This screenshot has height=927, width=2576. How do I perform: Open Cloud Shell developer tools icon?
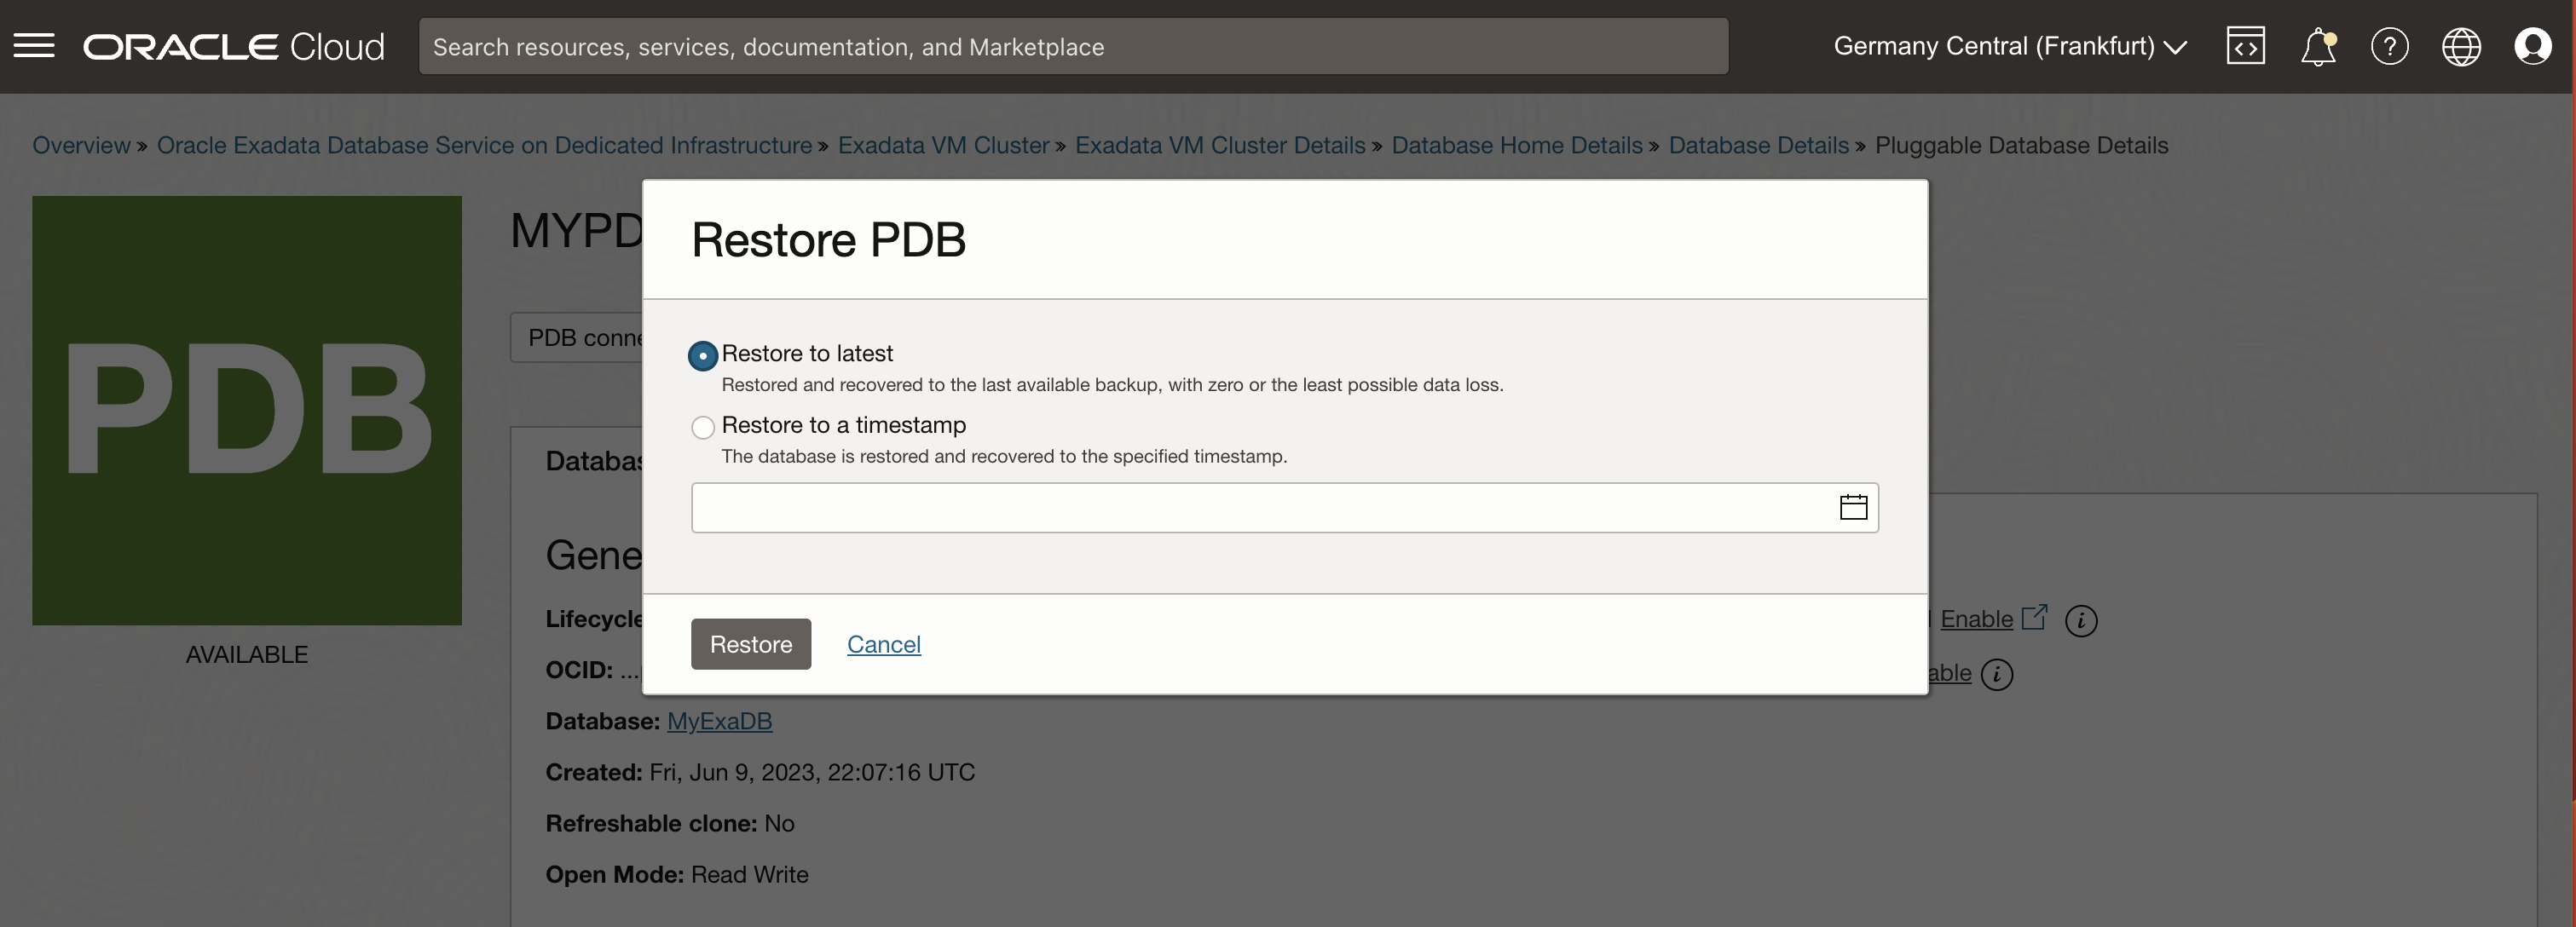click(x=2245, y=46)
